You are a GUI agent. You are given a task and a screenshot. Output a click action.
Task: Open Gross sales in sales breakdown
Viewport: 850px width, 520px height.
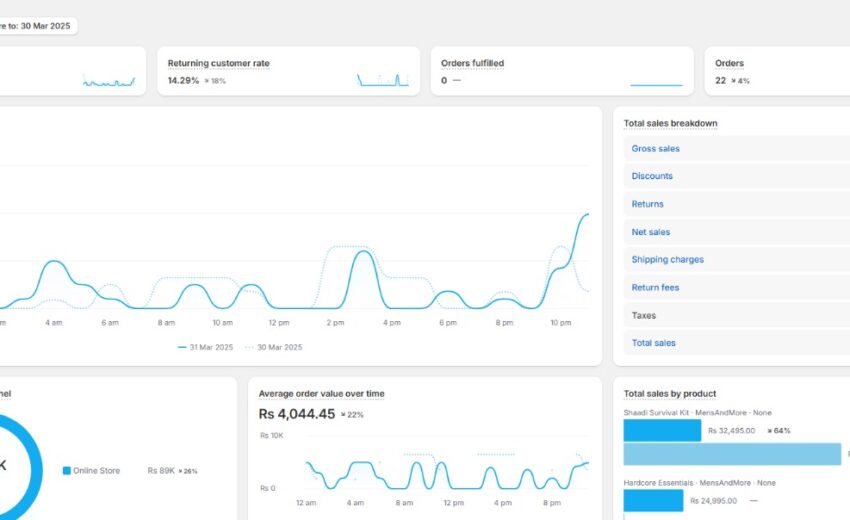click(655, 149)
